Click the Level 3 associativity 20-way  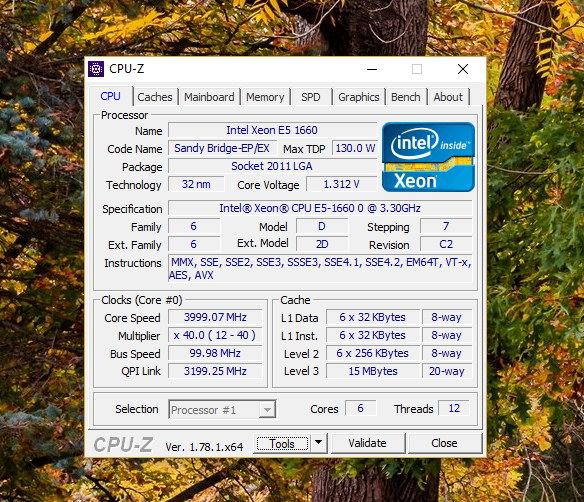point(447,371)
